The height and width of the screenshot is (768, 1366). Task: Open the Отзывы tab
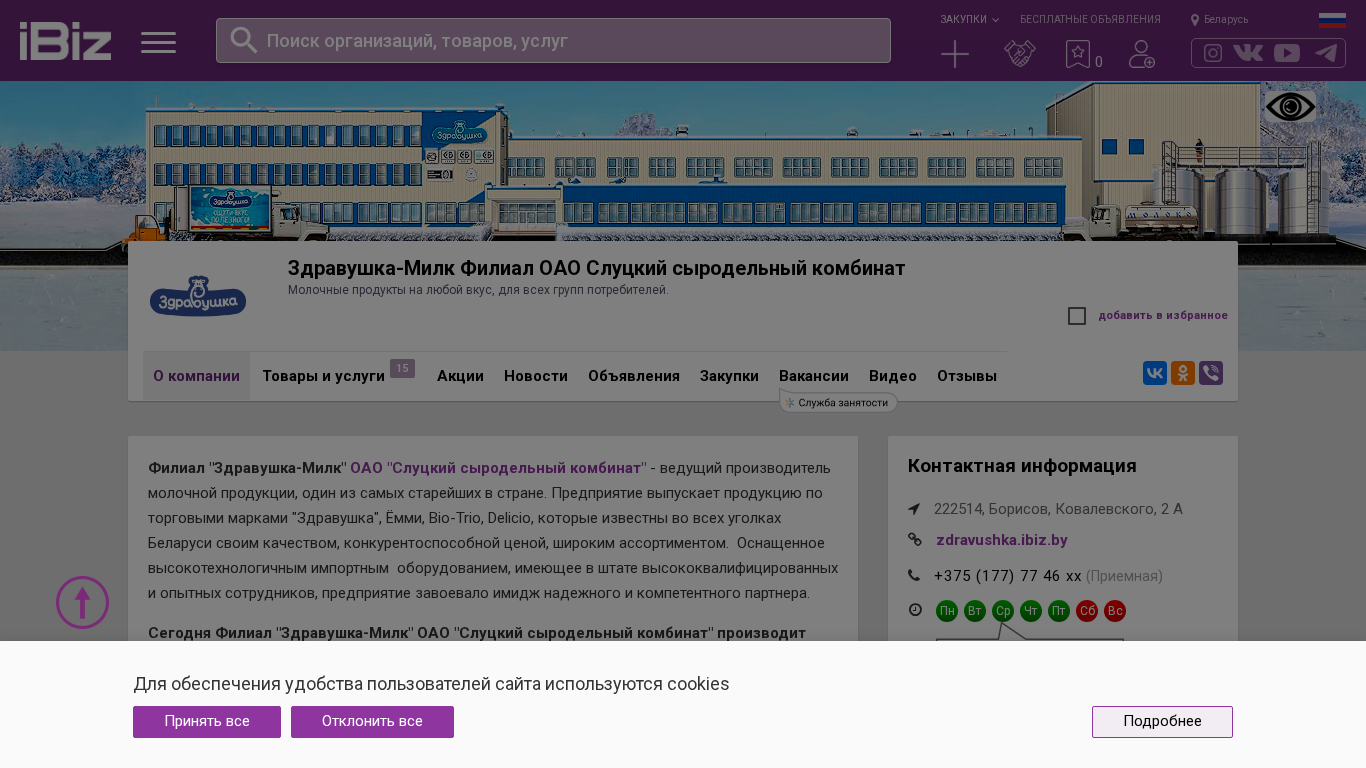point(967,376)
